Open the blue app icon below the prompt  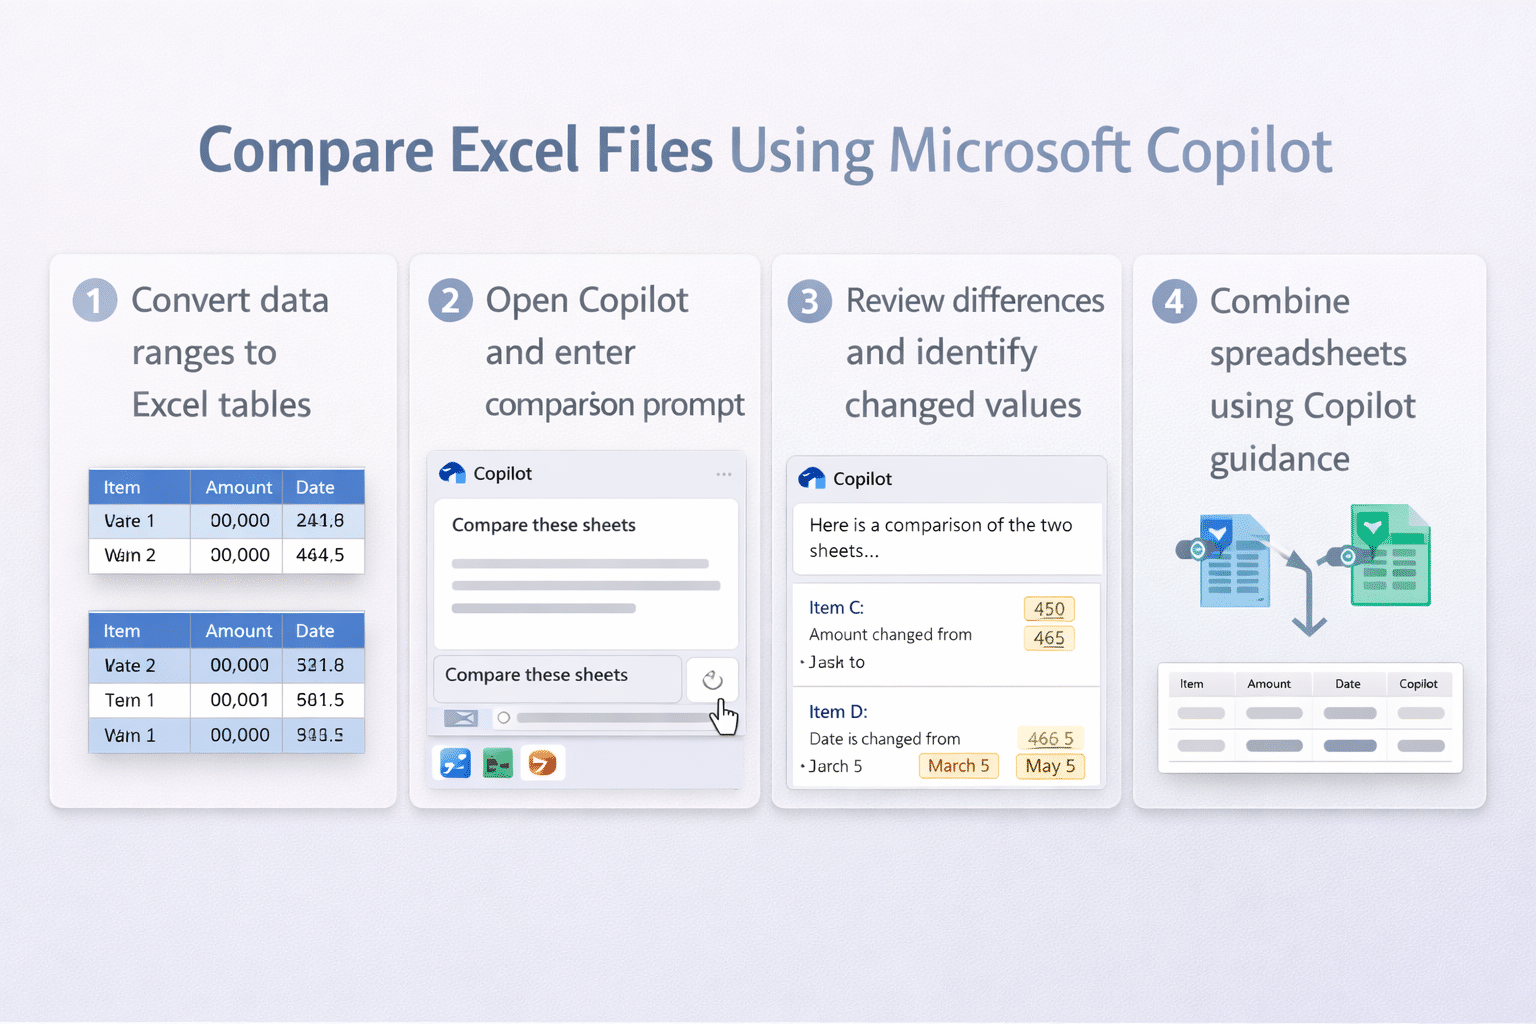point(455,764)
